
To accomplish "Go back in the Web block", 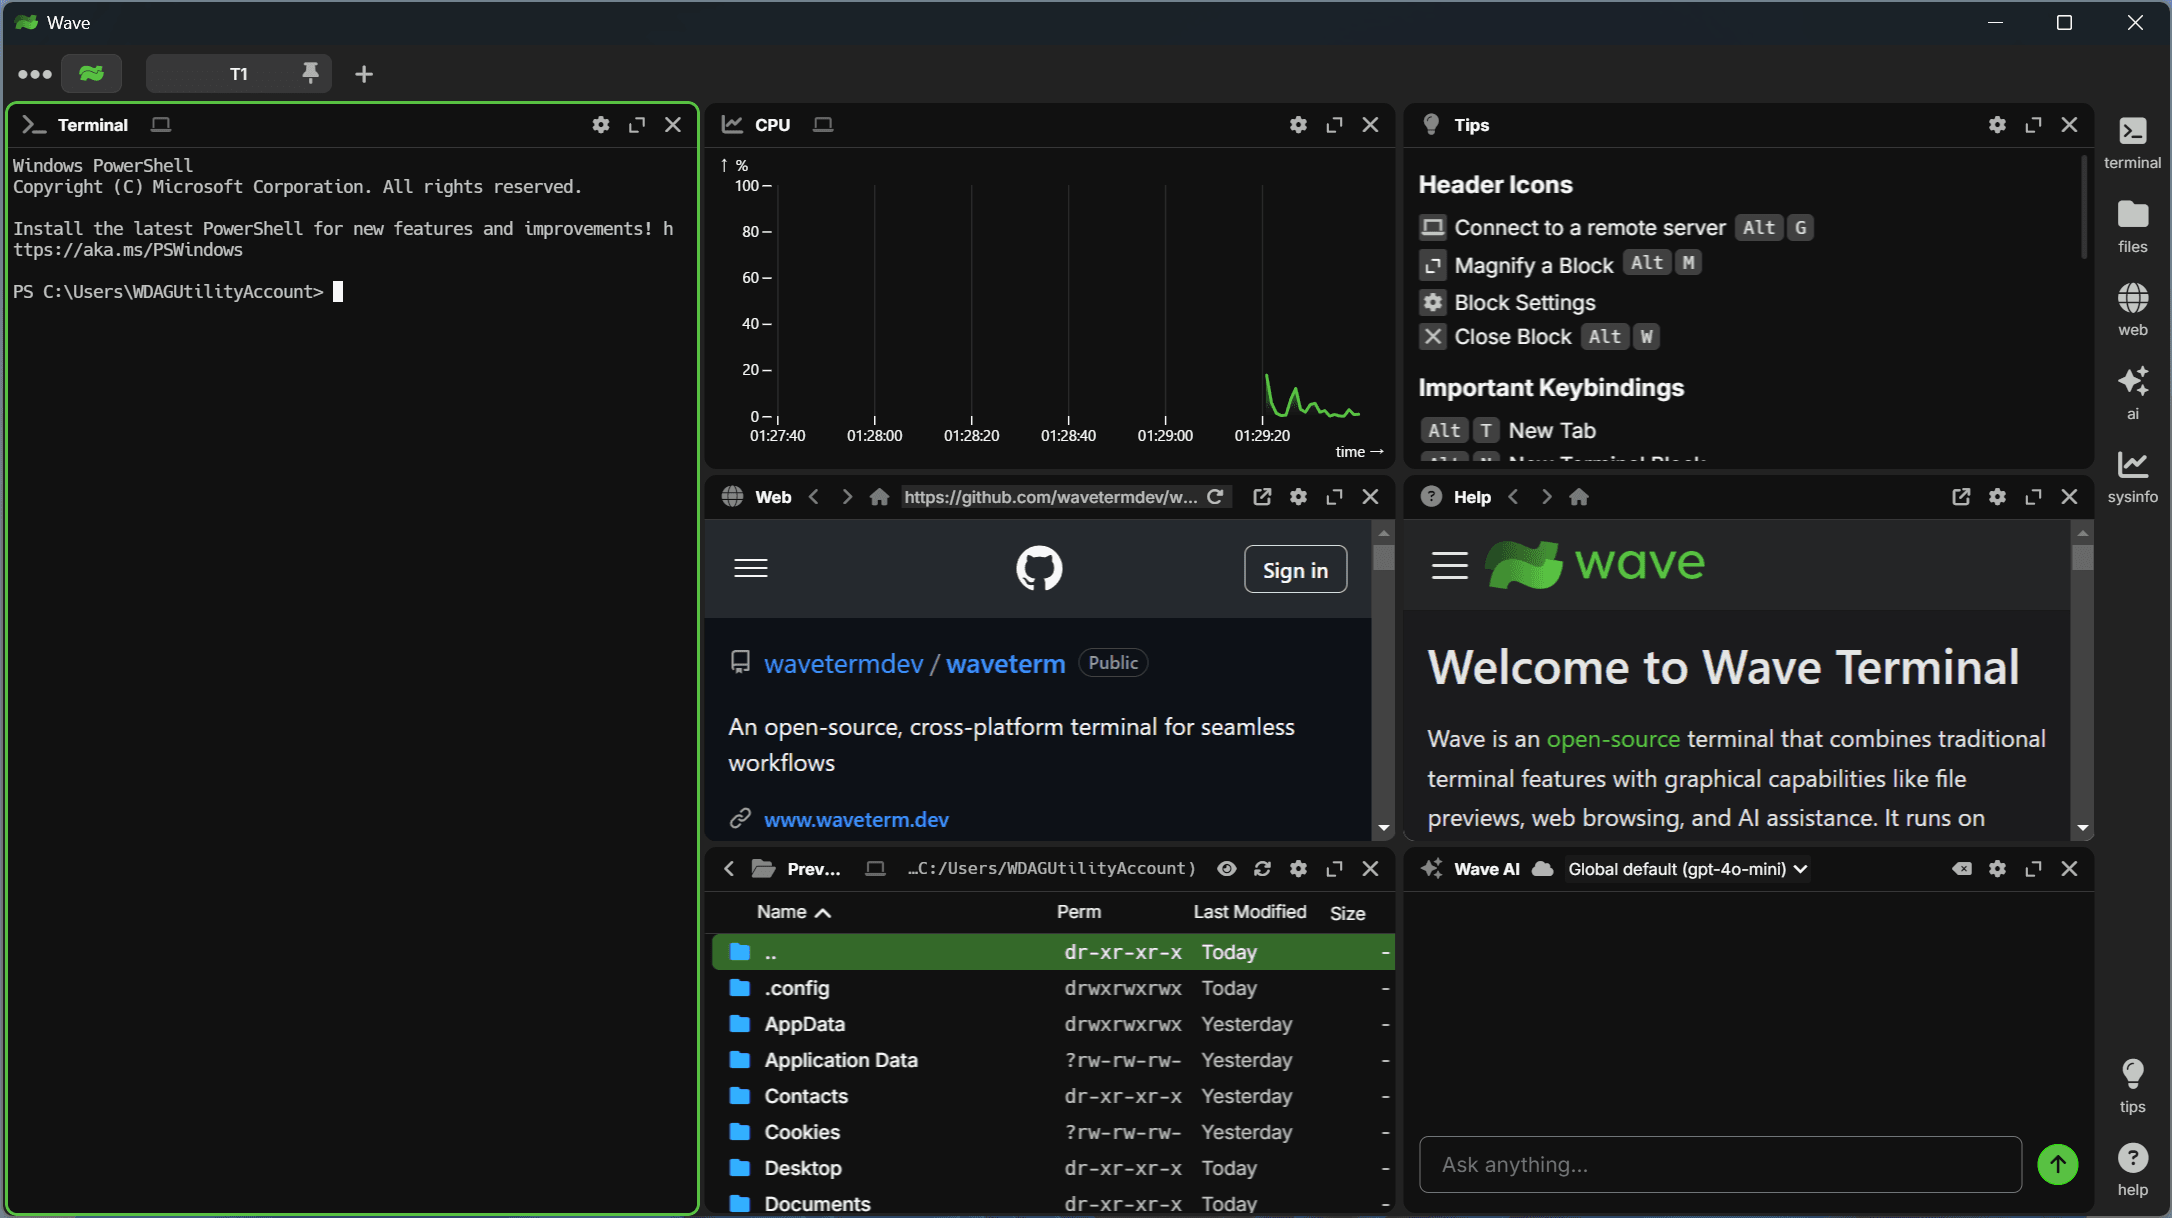I will coord(814,497).
